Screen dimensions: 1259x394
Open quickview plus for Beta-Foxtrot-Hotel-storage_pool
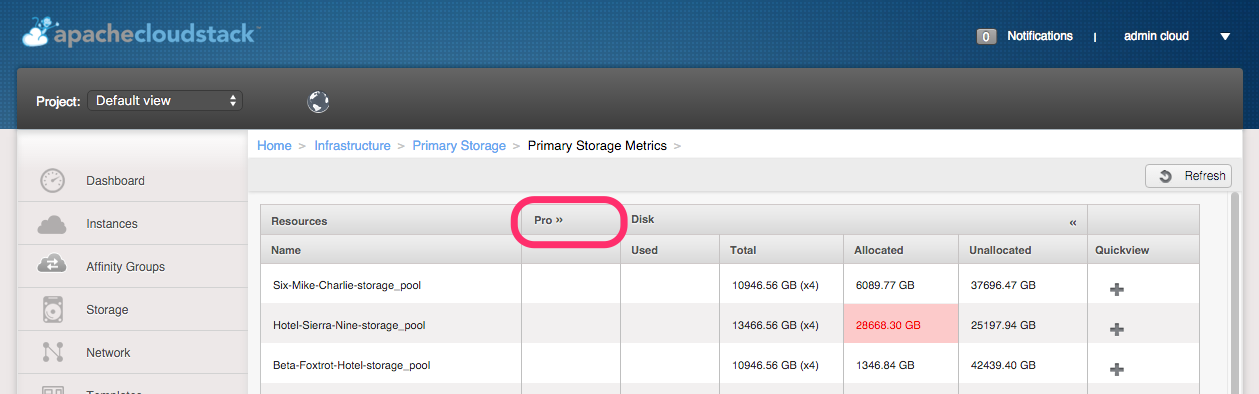pyautogui.click(x=1117, y=369)
